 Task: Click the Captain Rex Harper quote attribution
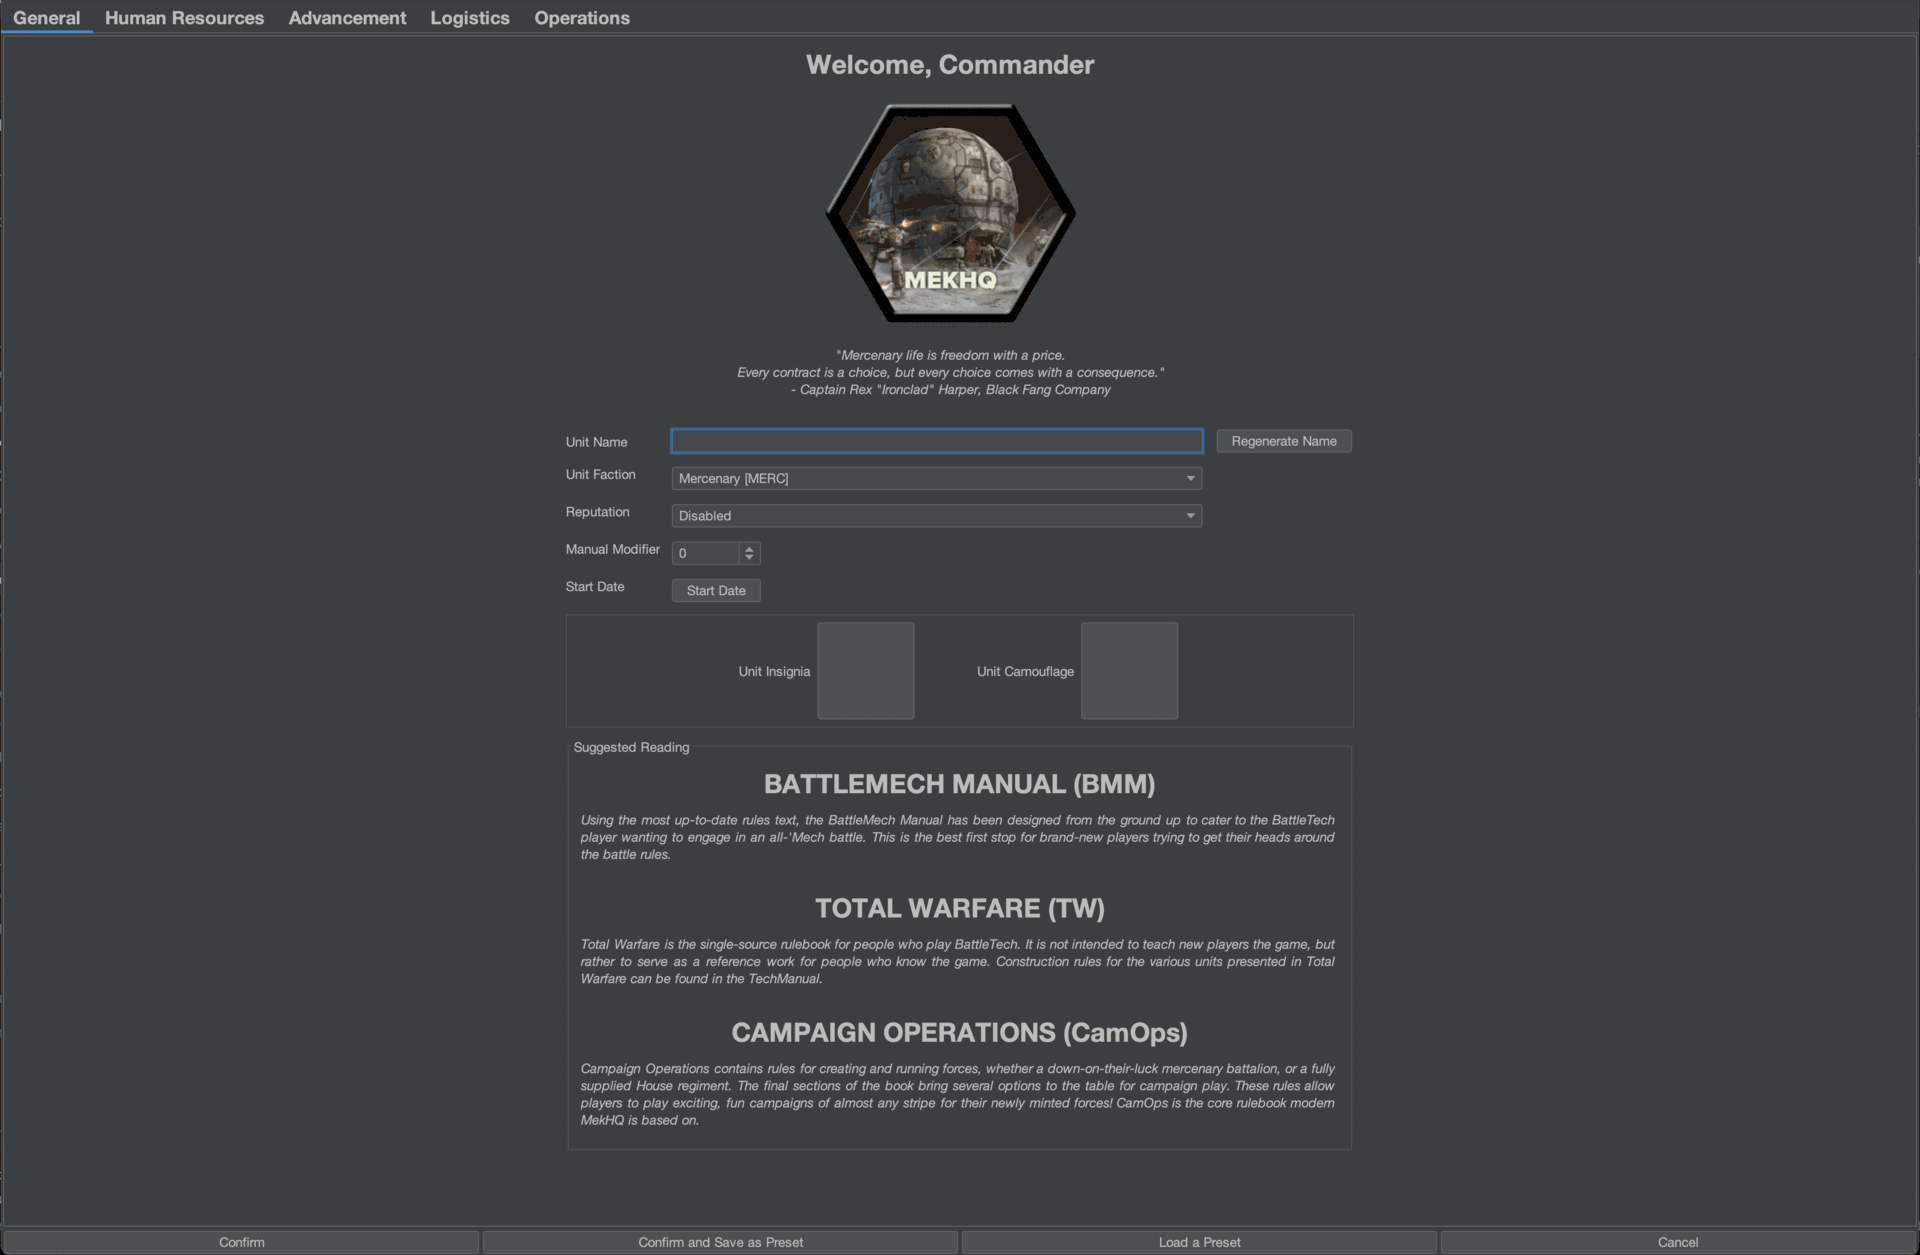[950, 390]
